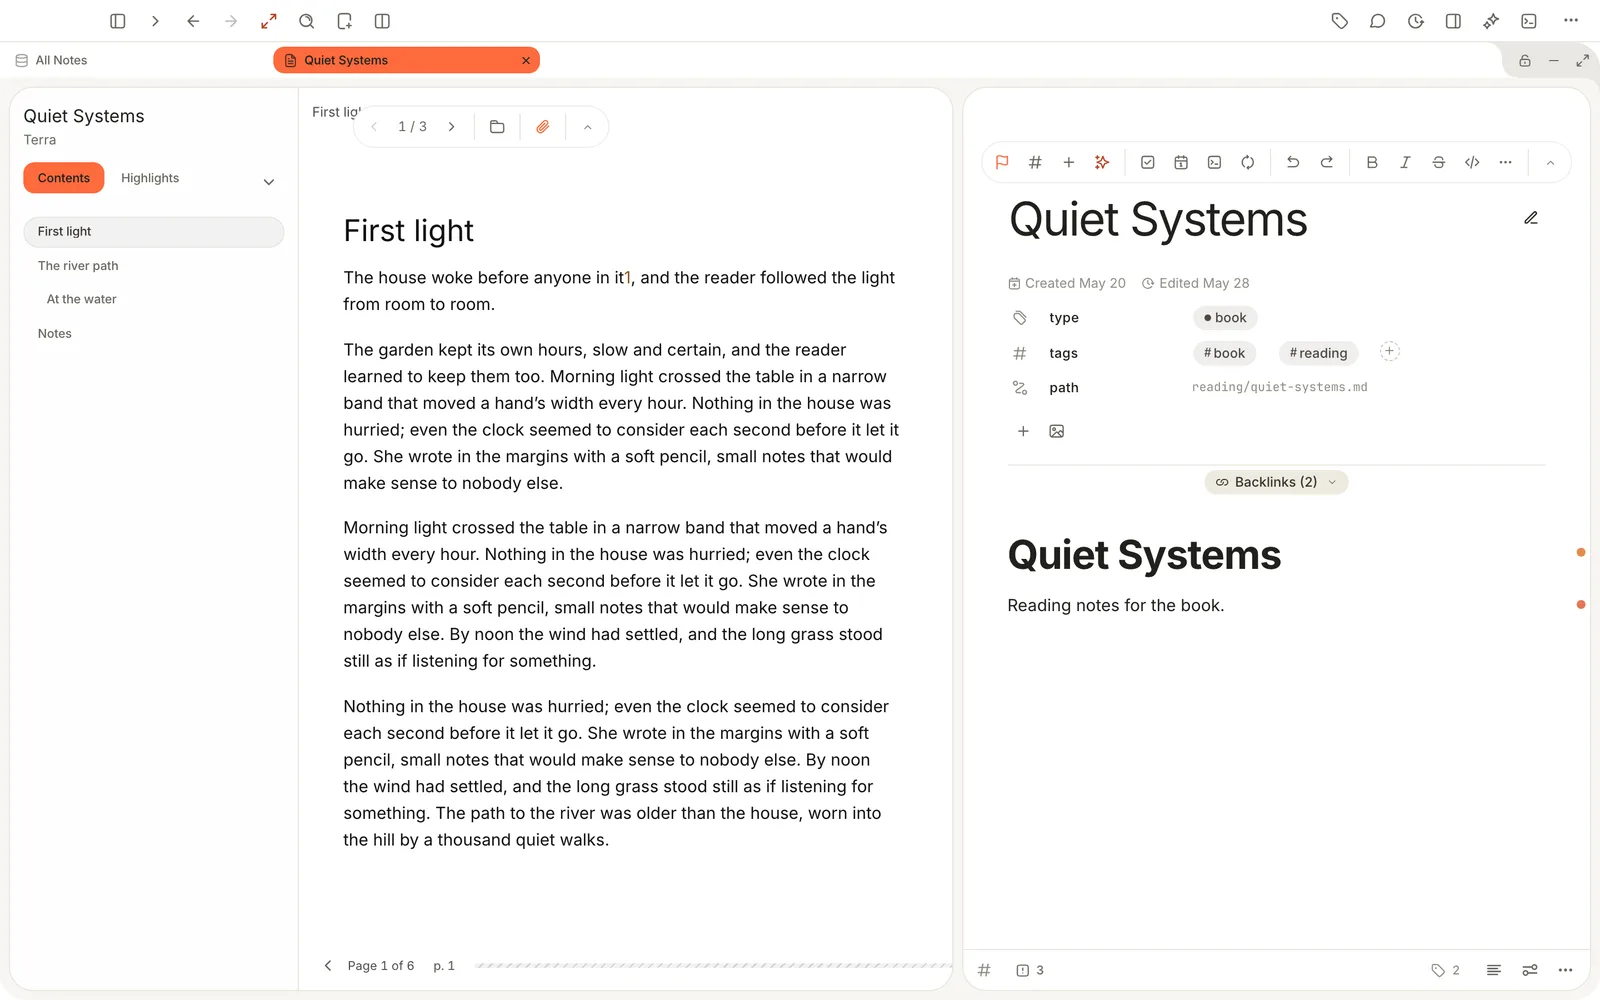Toggle bold formatting

1372,162
